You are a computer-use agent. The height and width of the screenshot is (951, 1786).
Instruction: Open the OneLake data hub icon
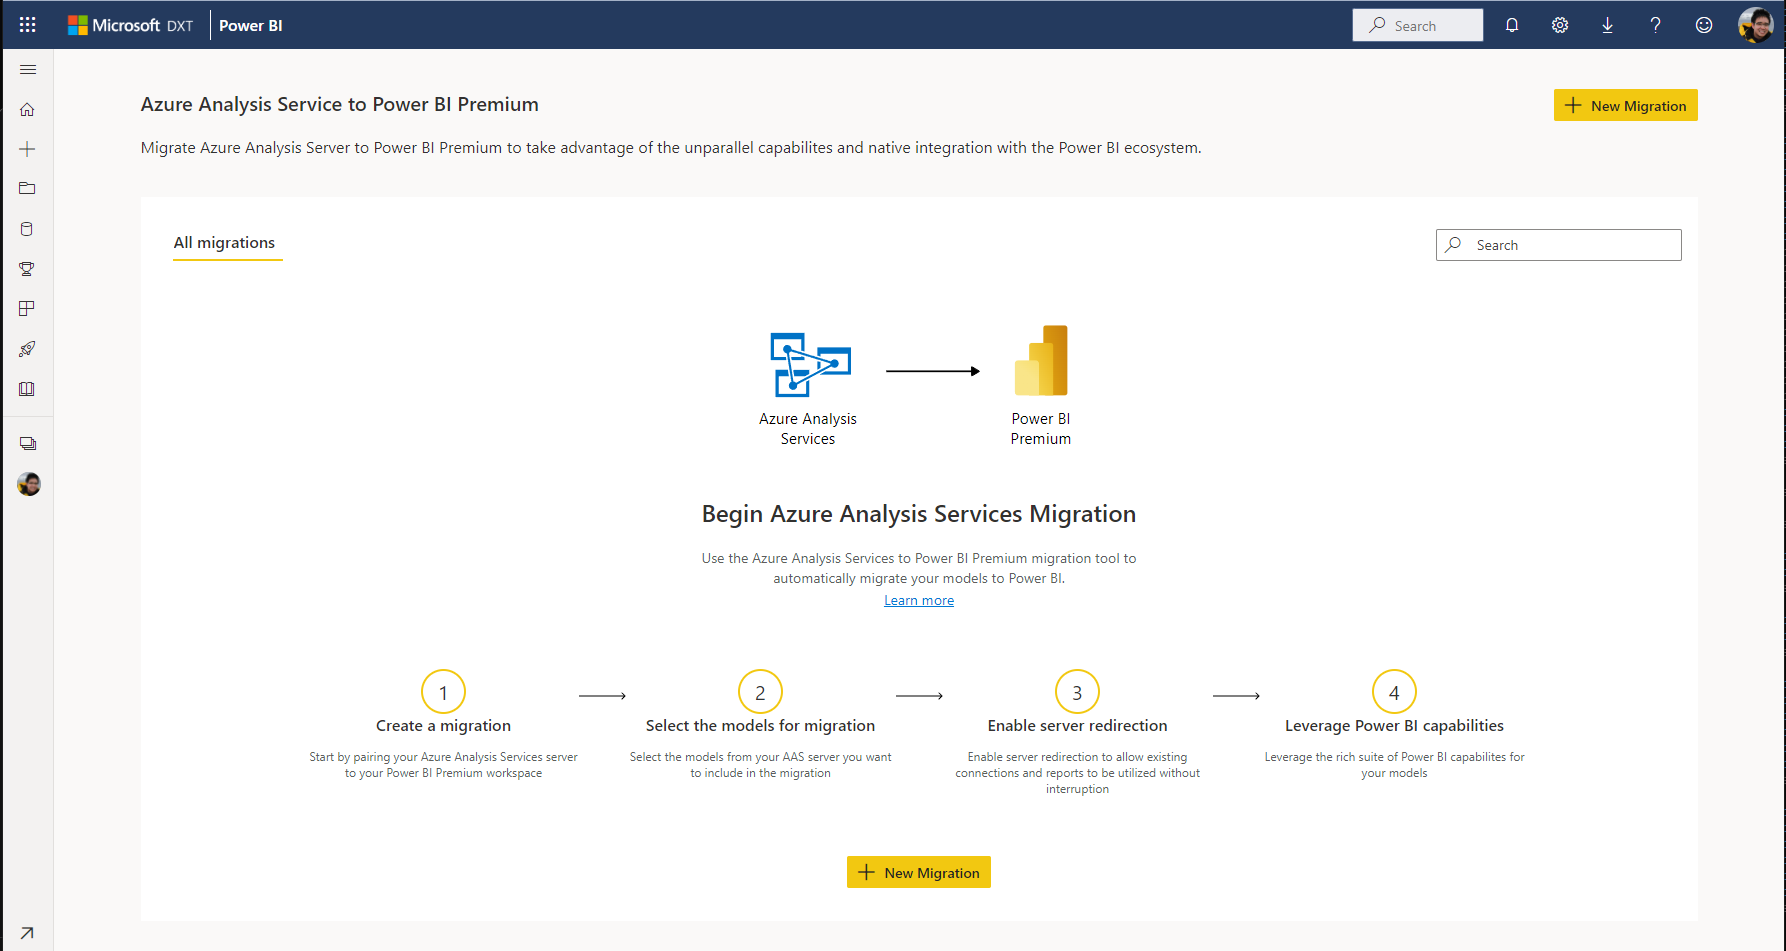(x=27, y=228)
